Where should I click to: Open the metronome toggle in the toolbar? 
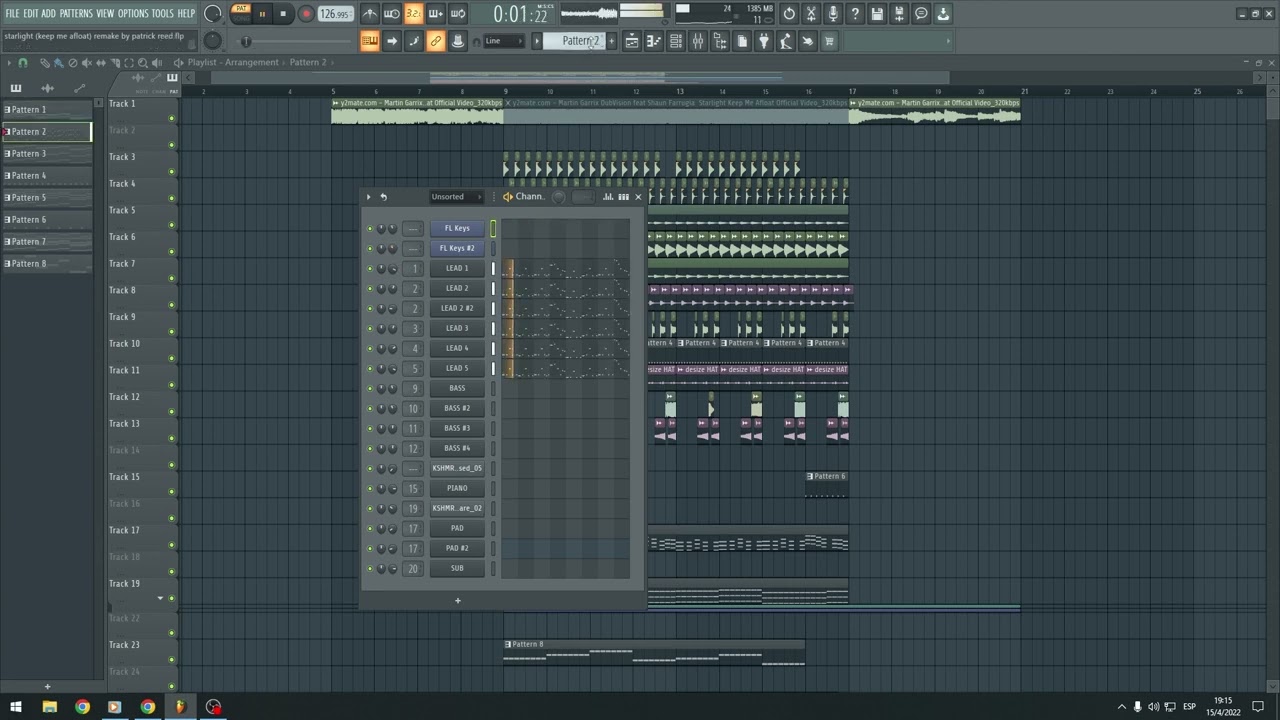click(x=369, y=14)
